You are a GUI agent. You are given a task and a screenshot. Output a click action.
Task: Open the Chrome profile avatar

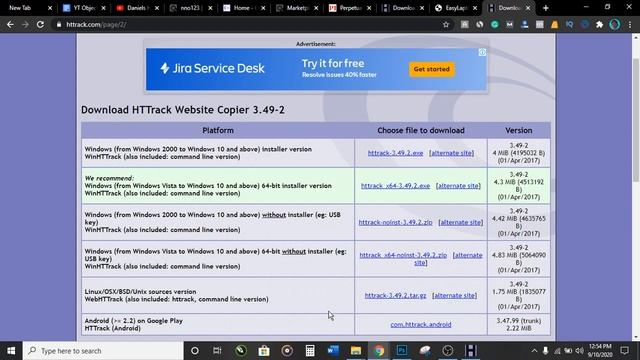click(x=614, y=24)
